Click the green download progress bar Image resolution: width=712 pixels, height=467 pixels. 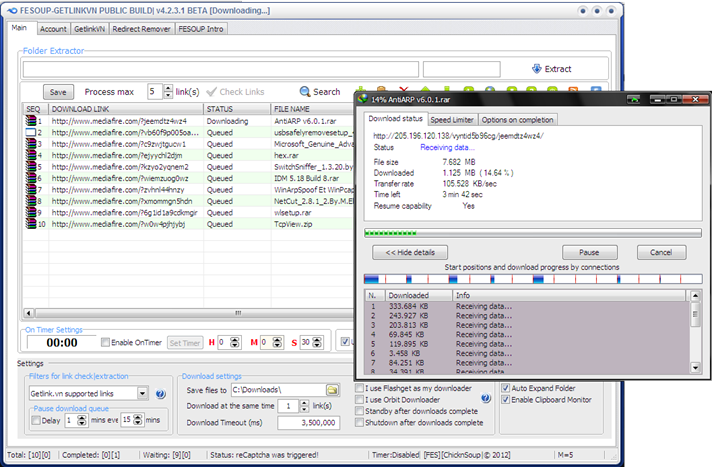coord(533,233)
